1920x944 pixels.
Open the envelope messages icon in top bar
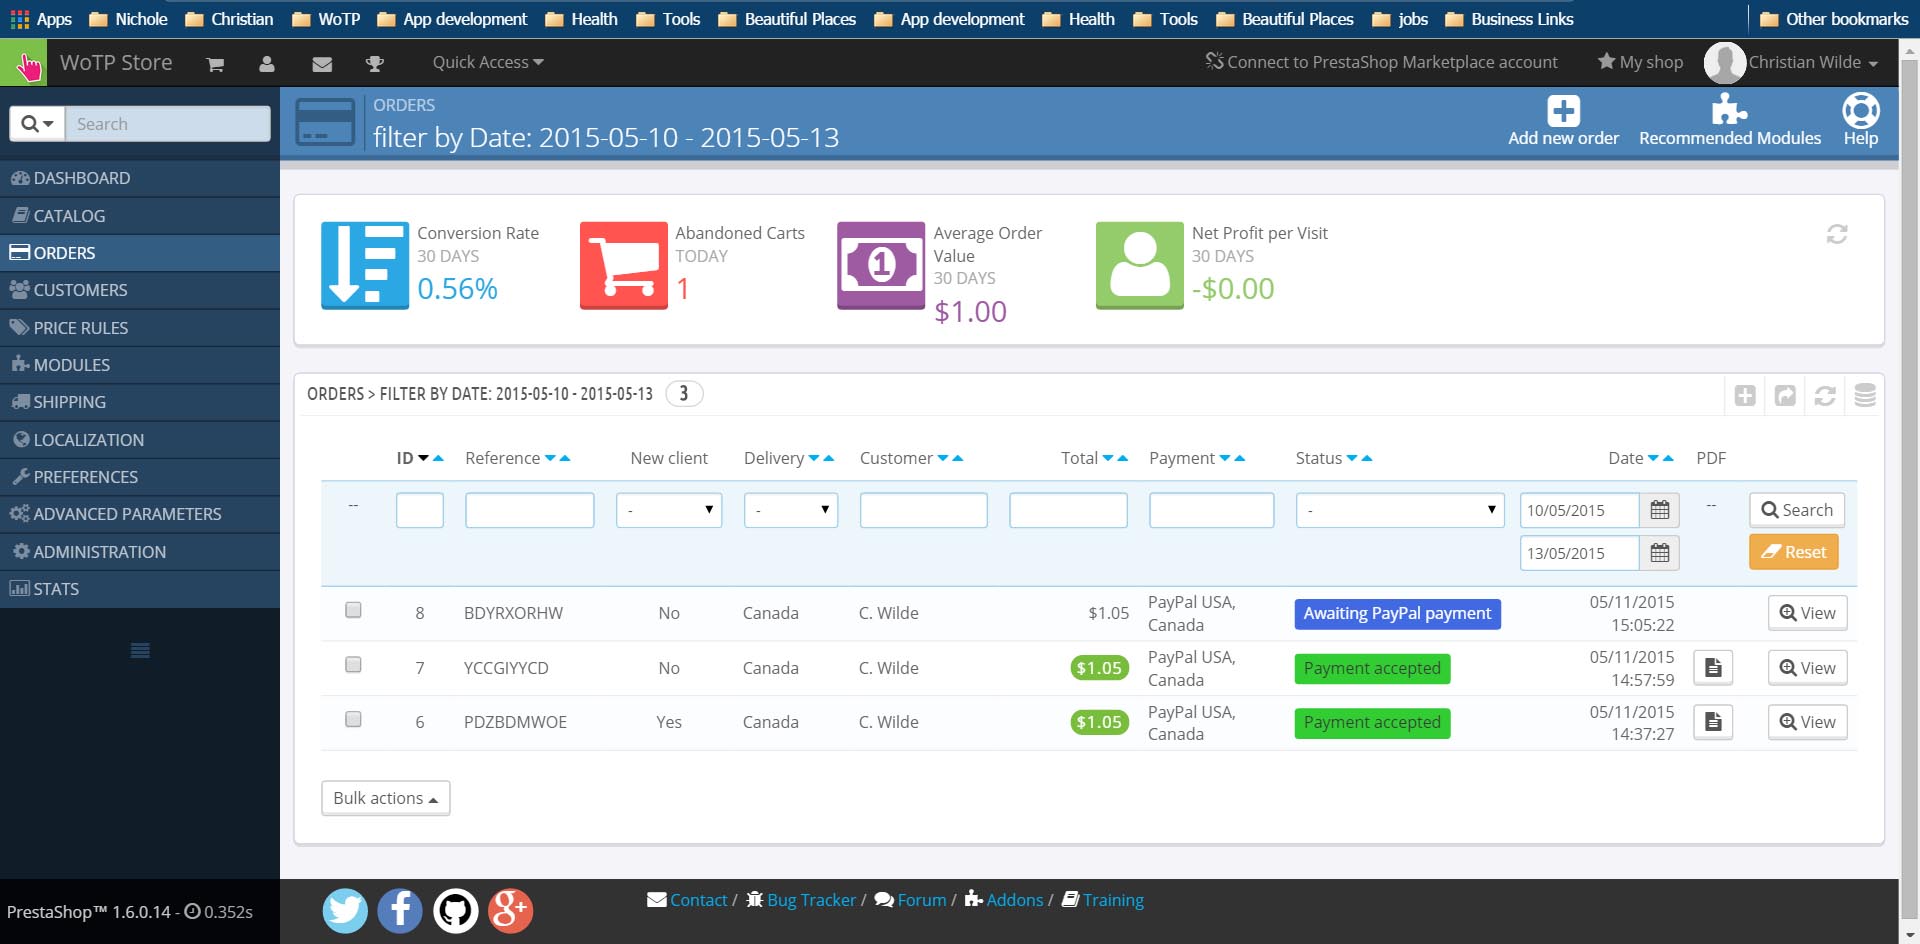pos(322,64)
